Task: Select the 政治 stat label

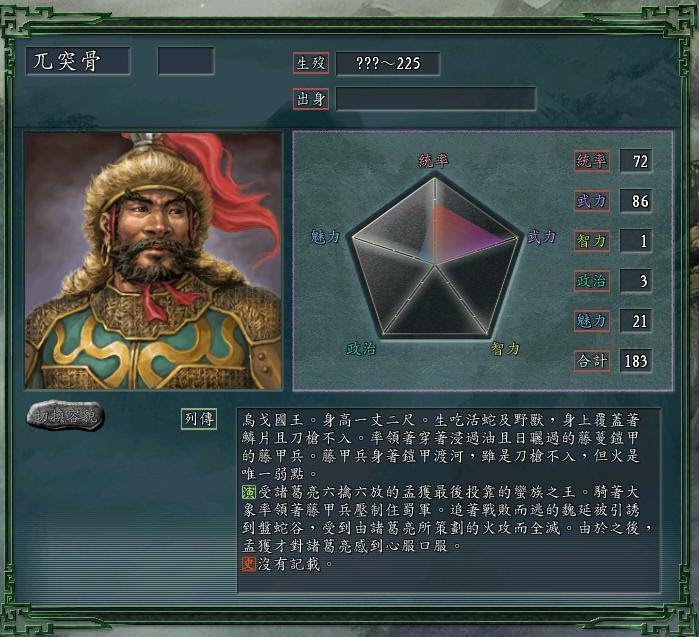Action: (x=592, y=281)
